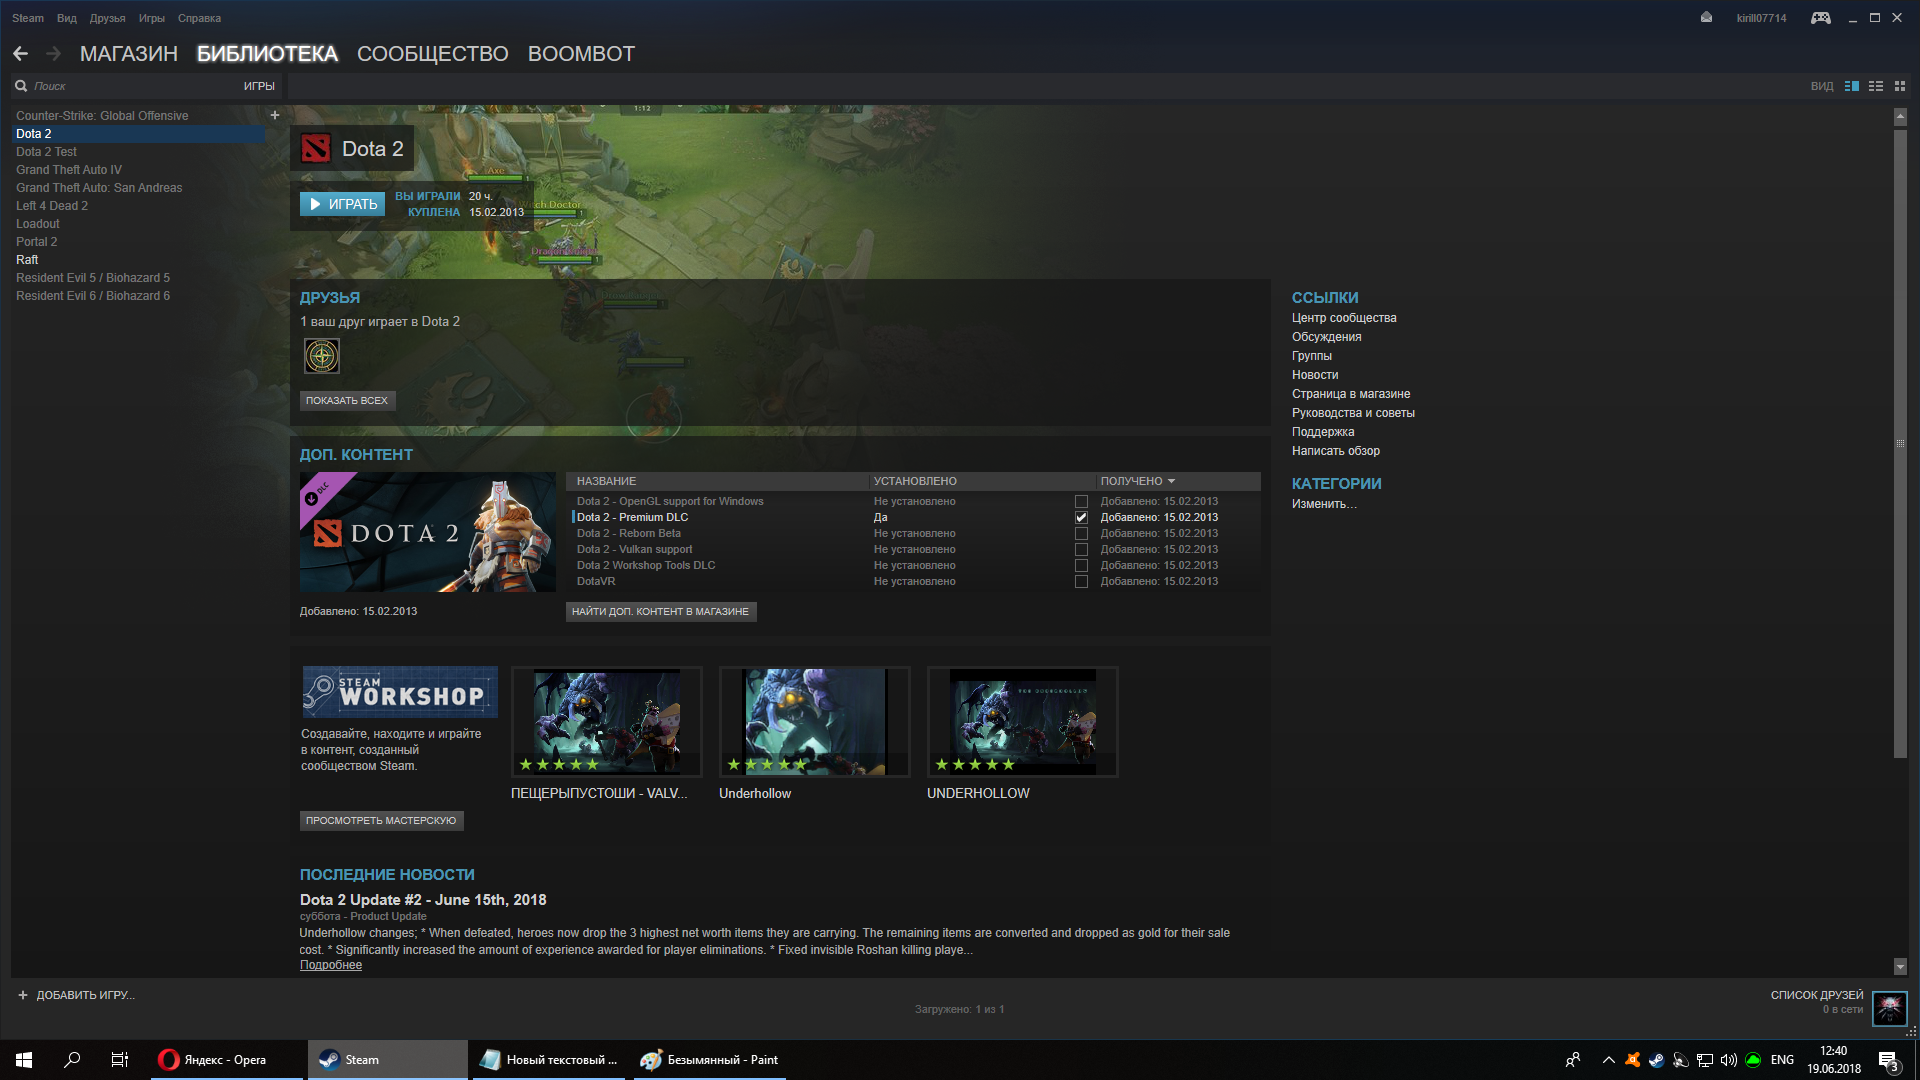The width and height of the screenshot is (1920, 1080).
Task: Open Центр сообщества link
Action: [1344, 318]
